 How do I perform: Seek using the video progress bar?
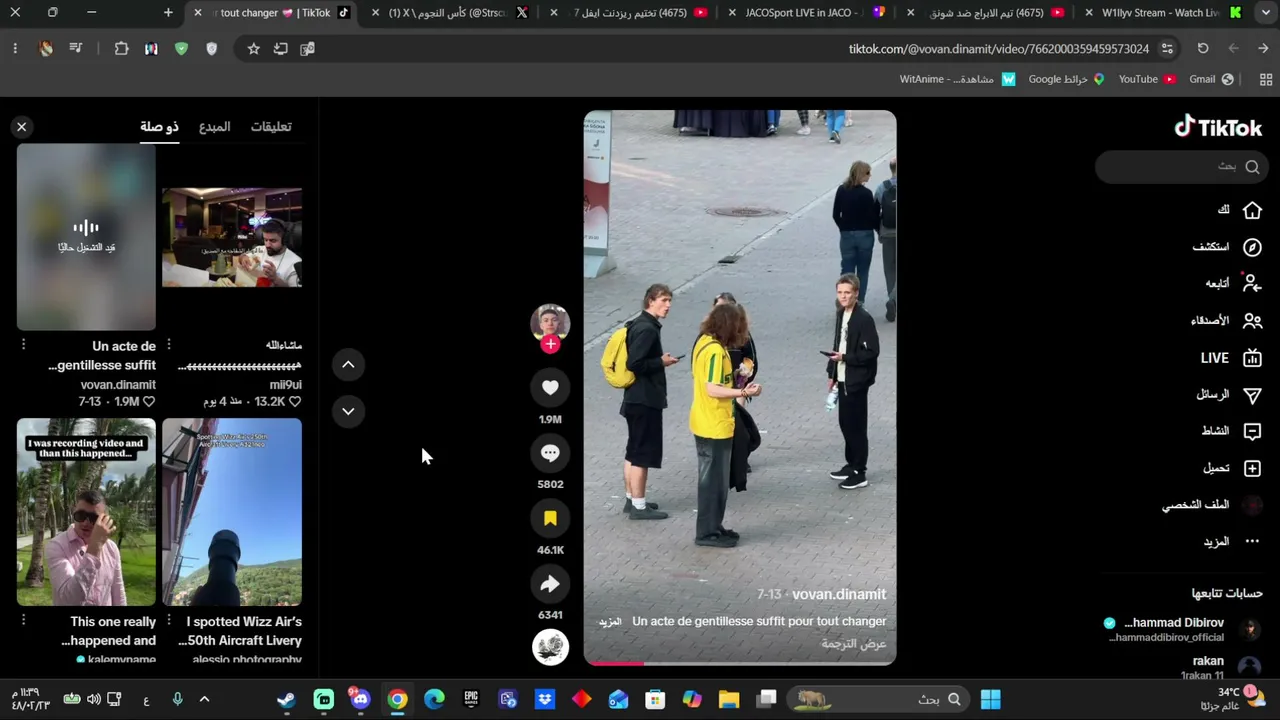(740, 662)
